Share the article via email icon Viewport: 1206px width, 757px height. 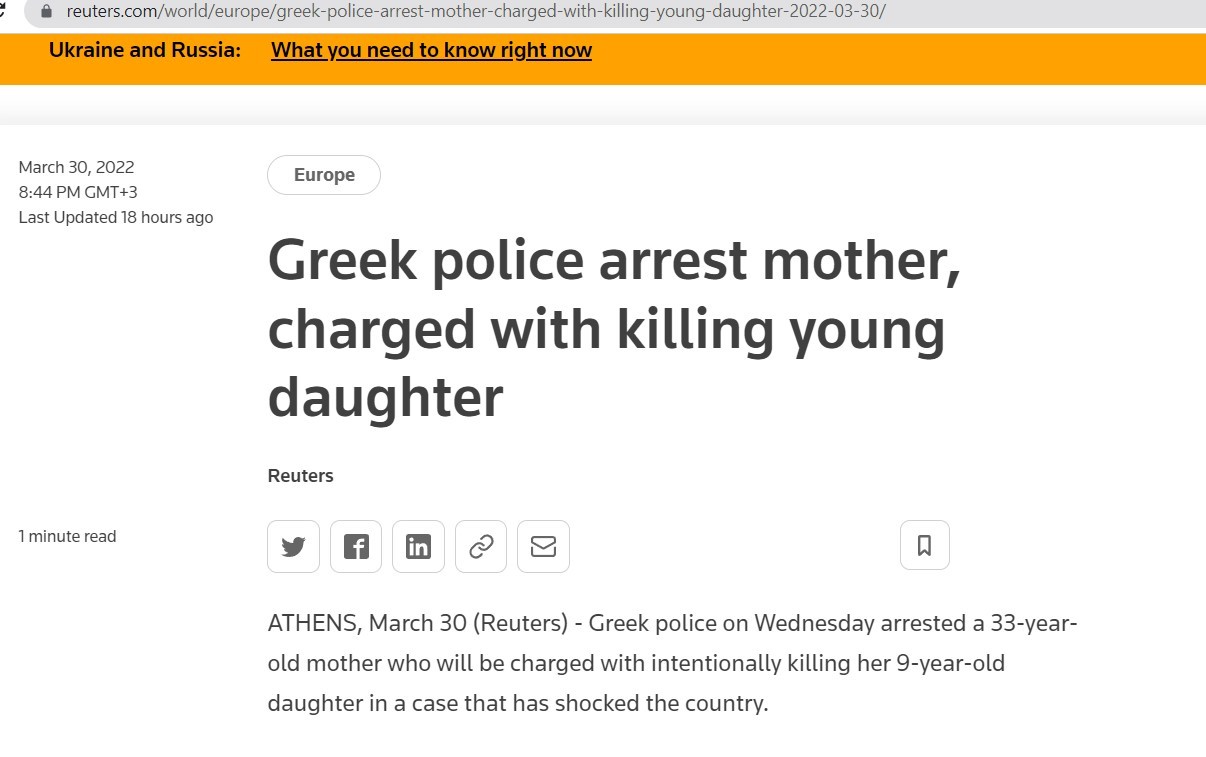[543, 546]
